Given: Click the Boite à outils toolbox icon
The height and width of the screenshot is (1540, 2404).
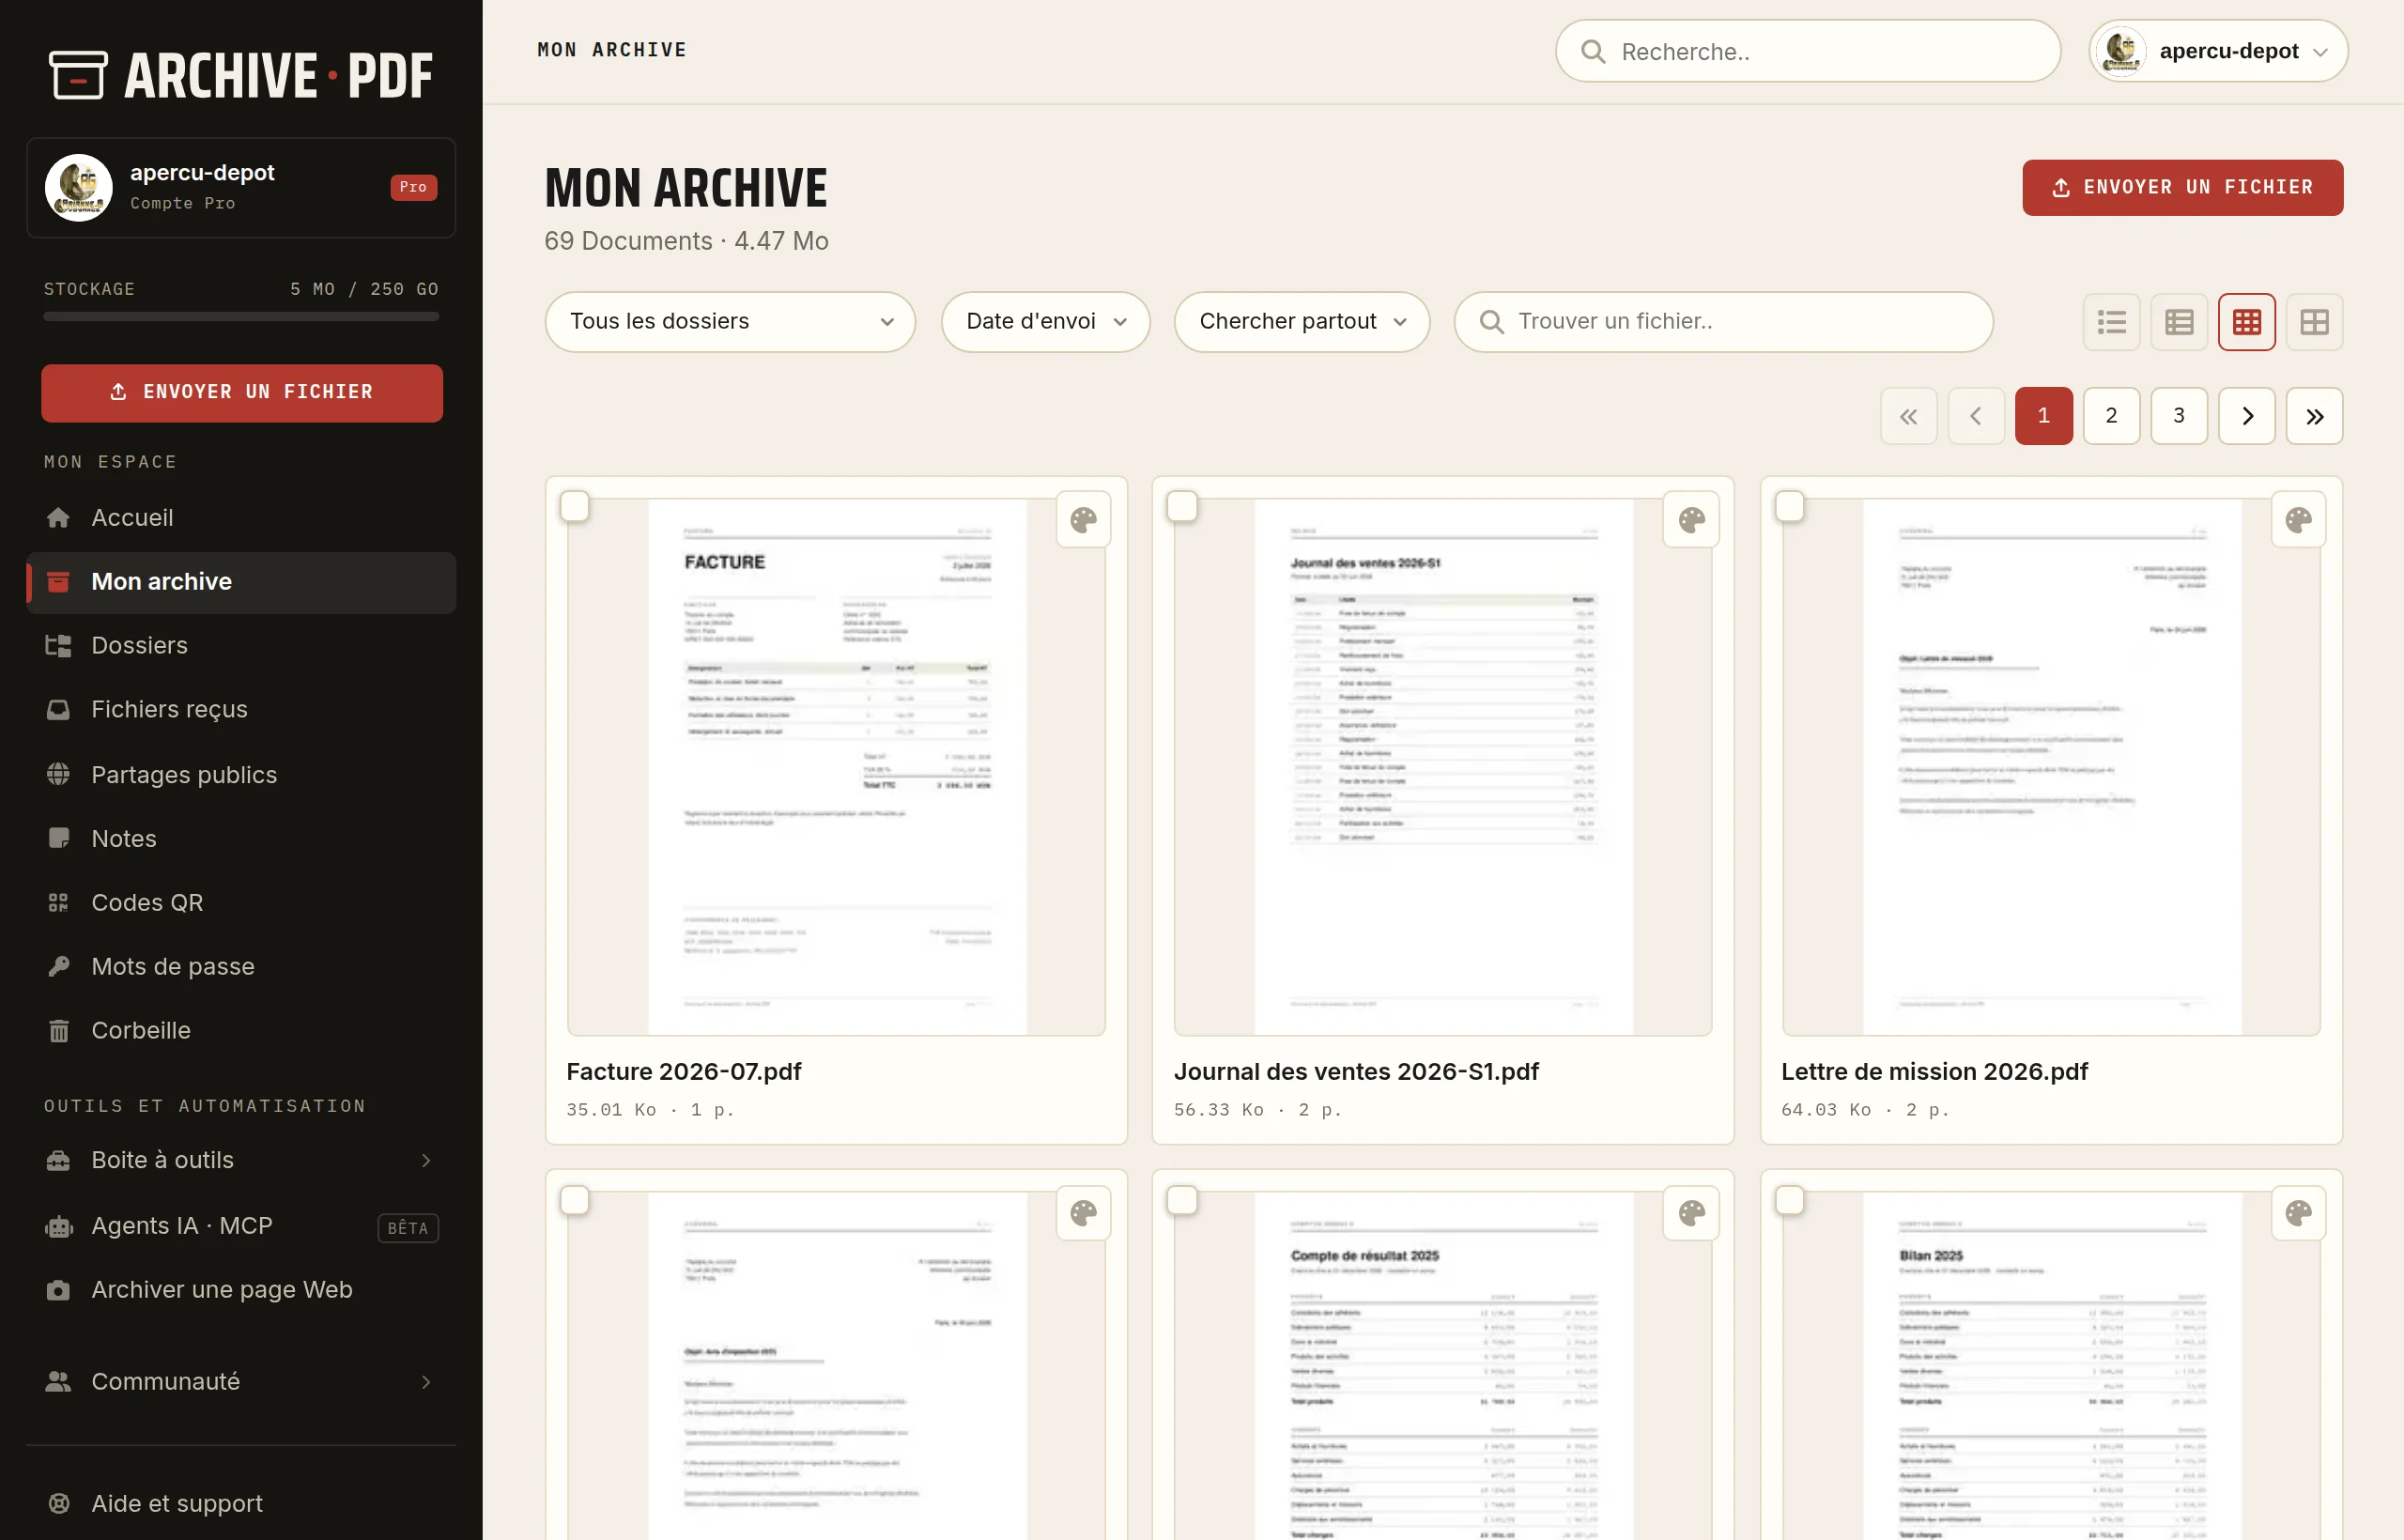Looking at the screenshot, I should pos(59,1160).
